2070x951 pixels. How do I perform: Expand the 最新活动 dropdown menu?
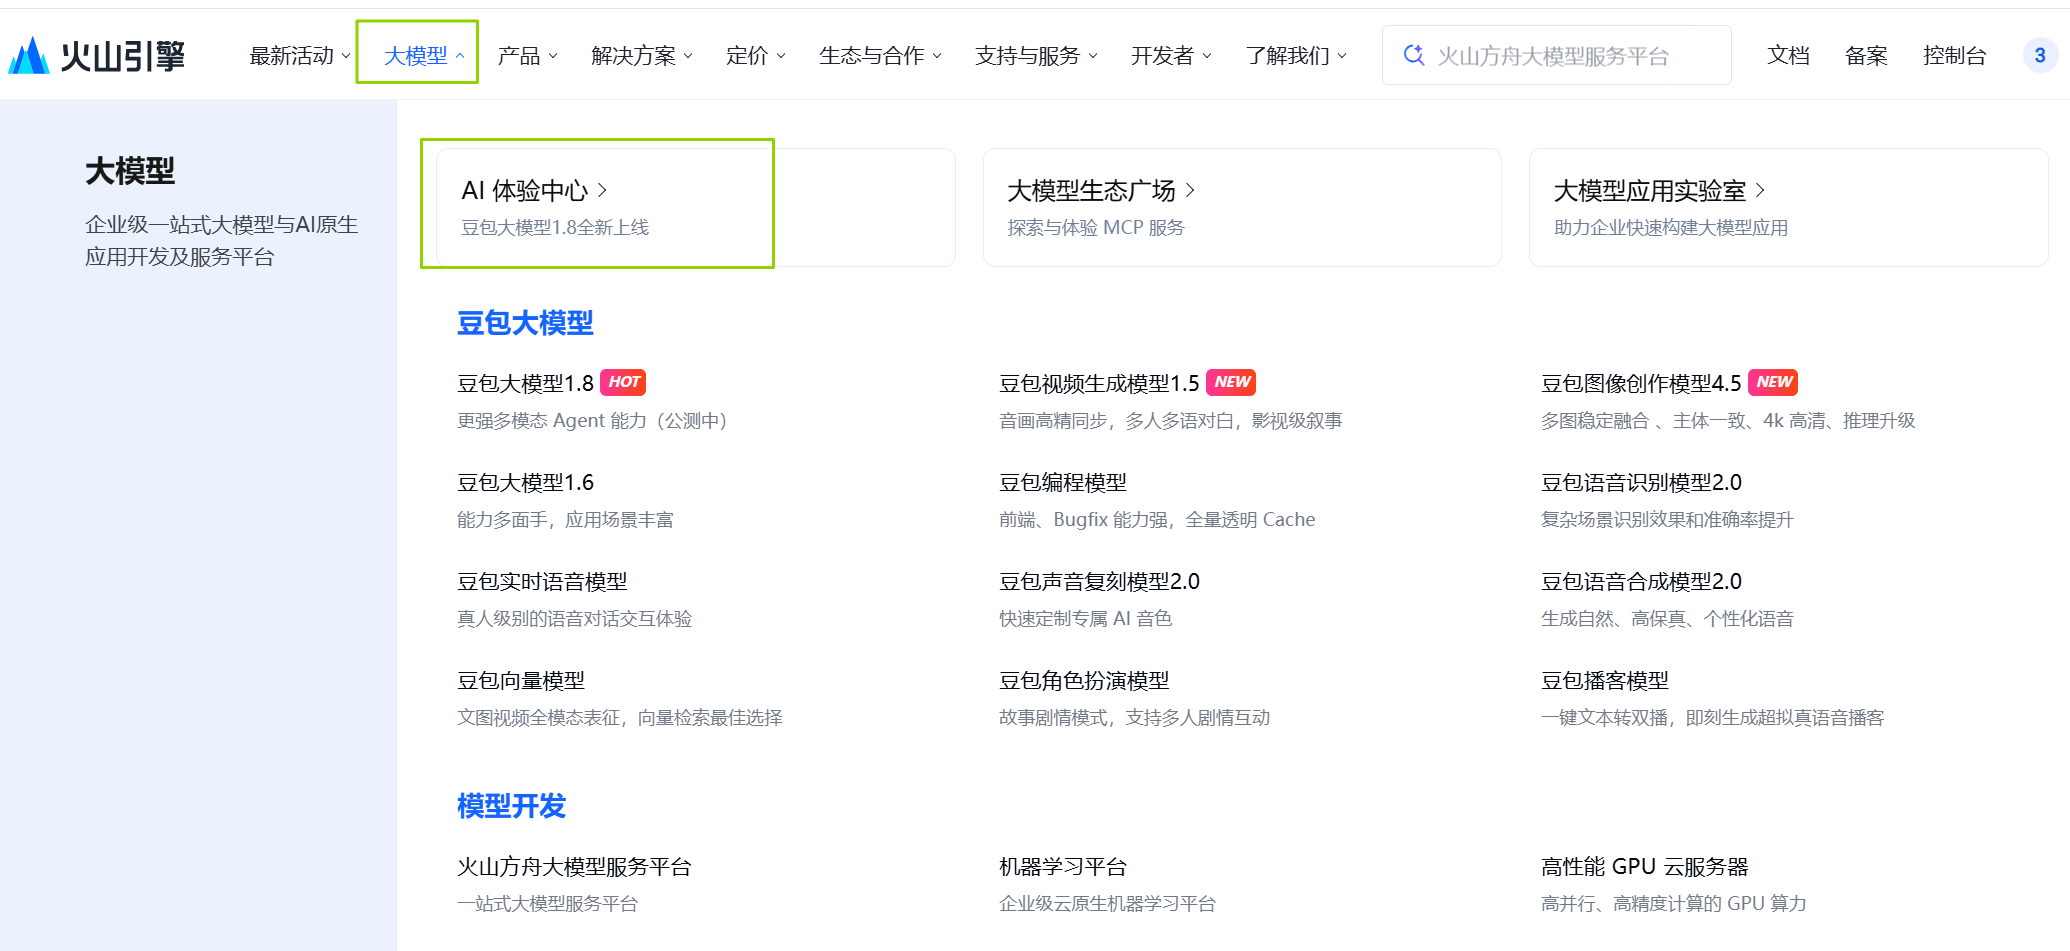point(299,56)
